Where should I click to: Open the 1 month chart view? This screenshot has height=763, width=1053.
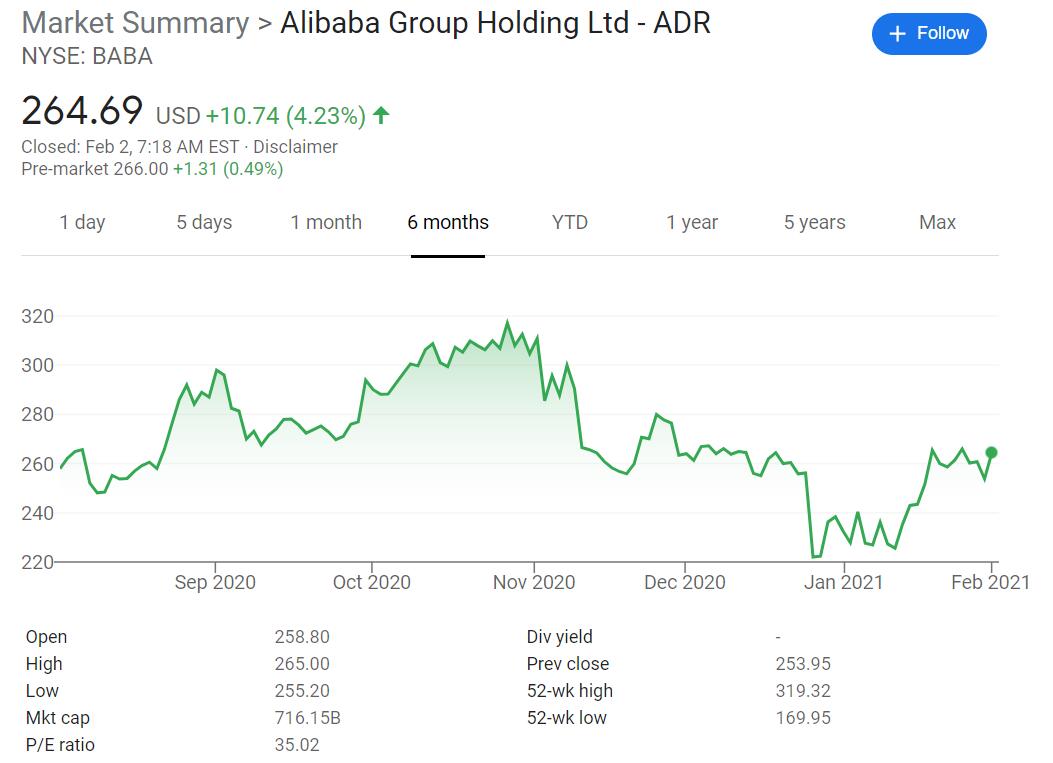(326, 222)
